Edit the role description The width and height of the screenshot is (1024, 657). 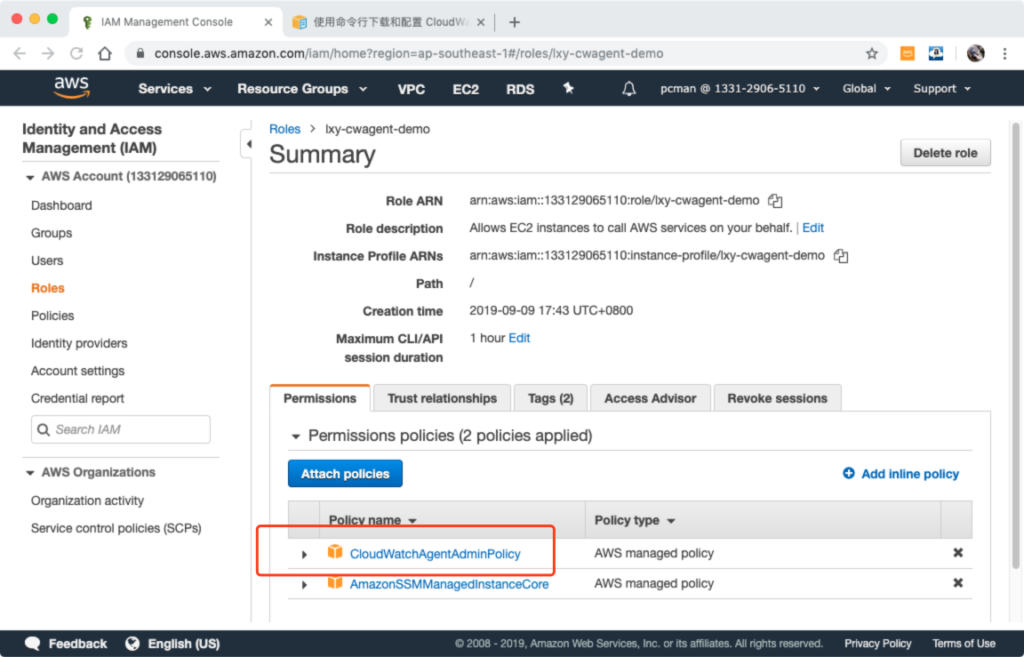pos(812,228)
